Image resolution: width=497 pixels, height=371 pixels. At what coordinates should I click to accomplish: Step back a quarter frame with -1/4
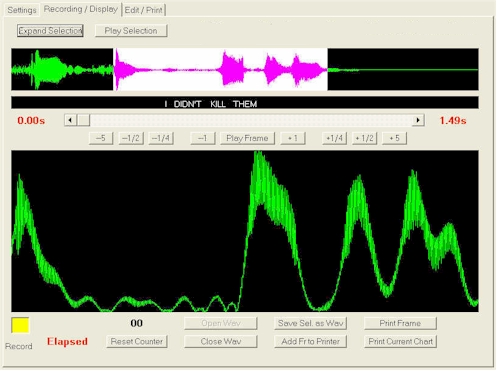point(161,138)
